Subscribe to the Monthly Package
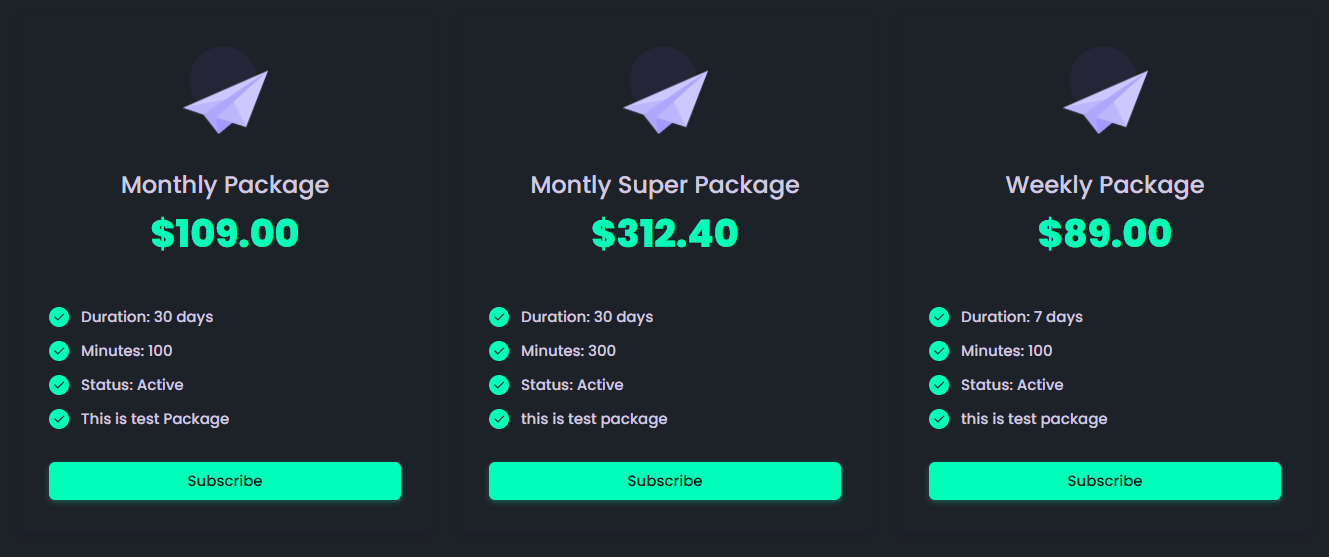The image size is (1329, 557). [x=225, y=481]
